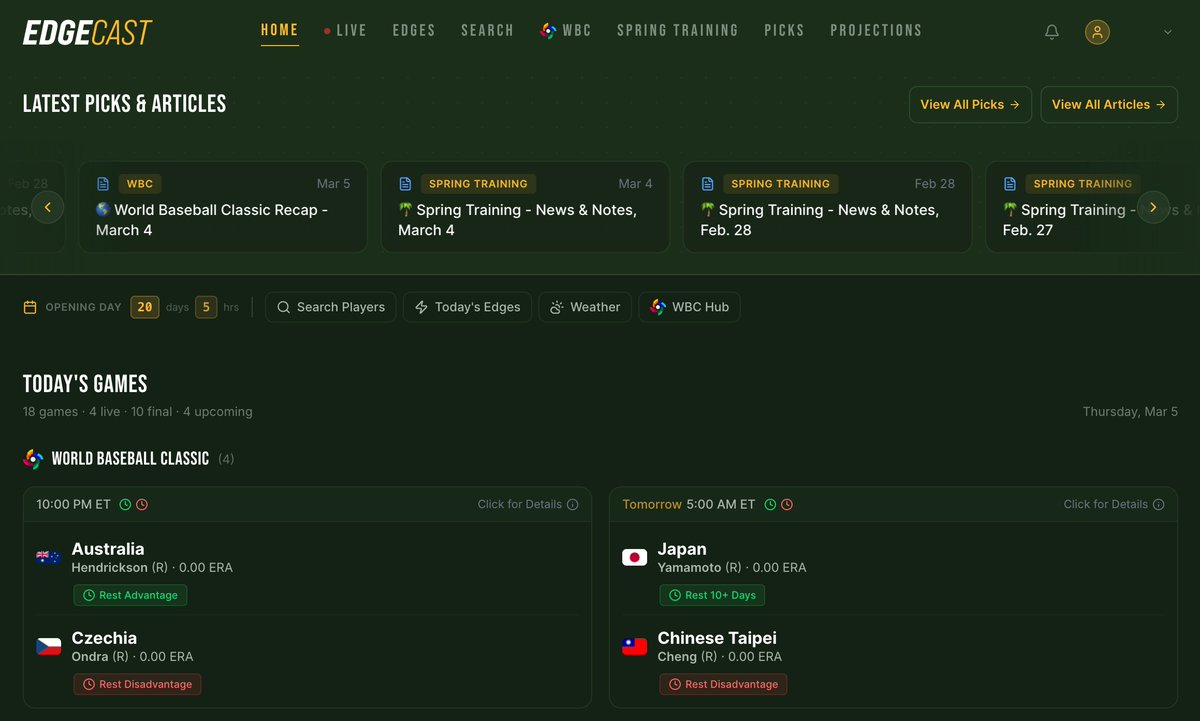Click the Australia flag

pyautogui.click(x=48, y=557)
